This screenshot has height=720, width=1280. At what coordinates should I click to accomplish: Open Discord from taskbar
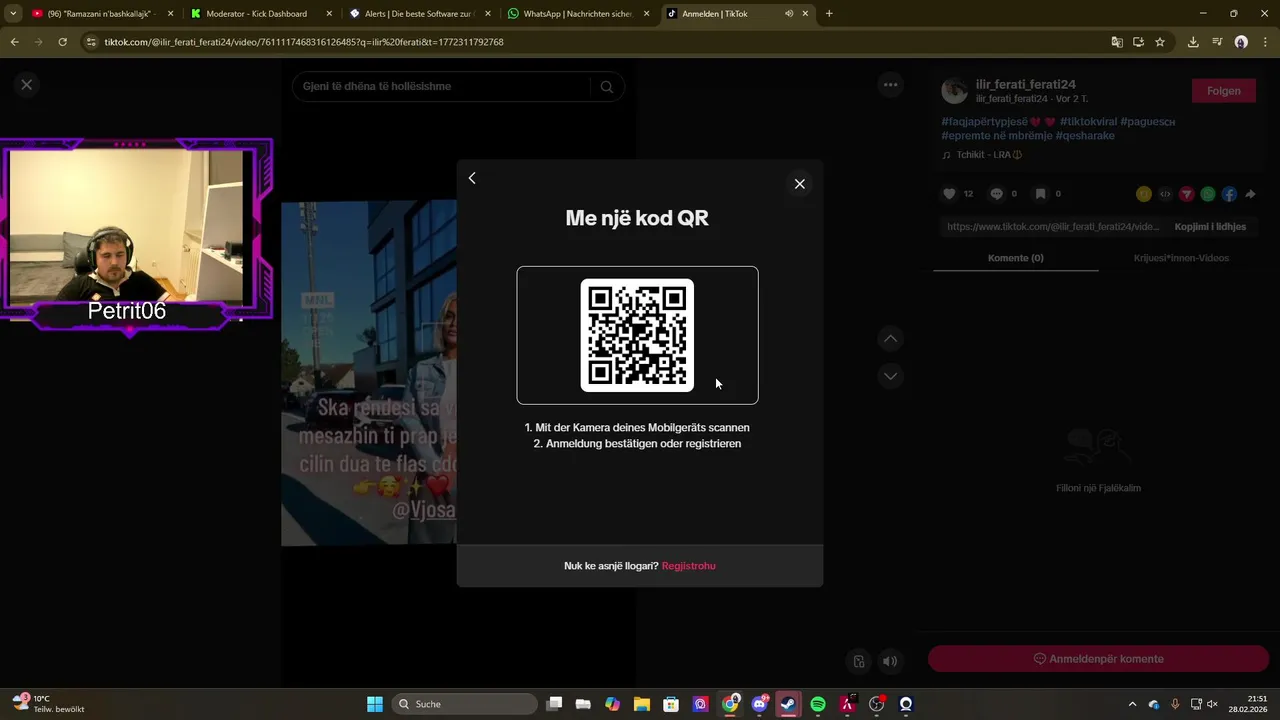[x=759, y=704]
